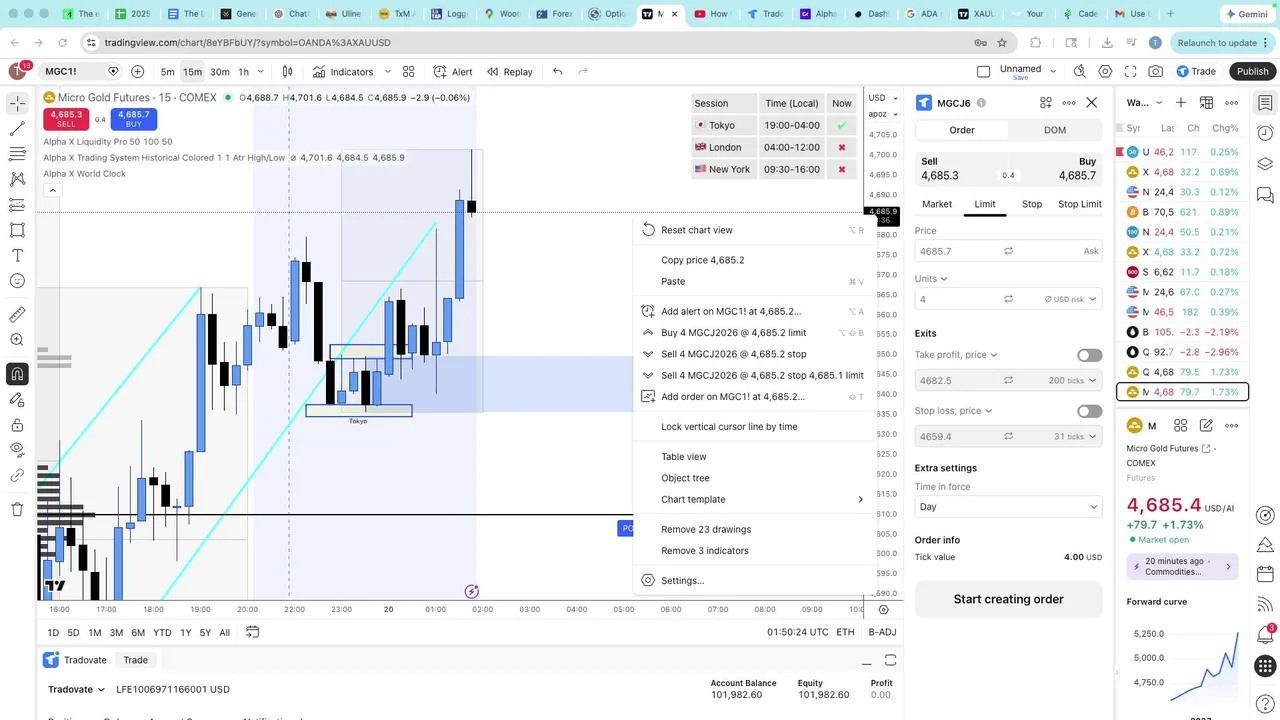Choose Remove 23 drawings menu item

[754, 530]
